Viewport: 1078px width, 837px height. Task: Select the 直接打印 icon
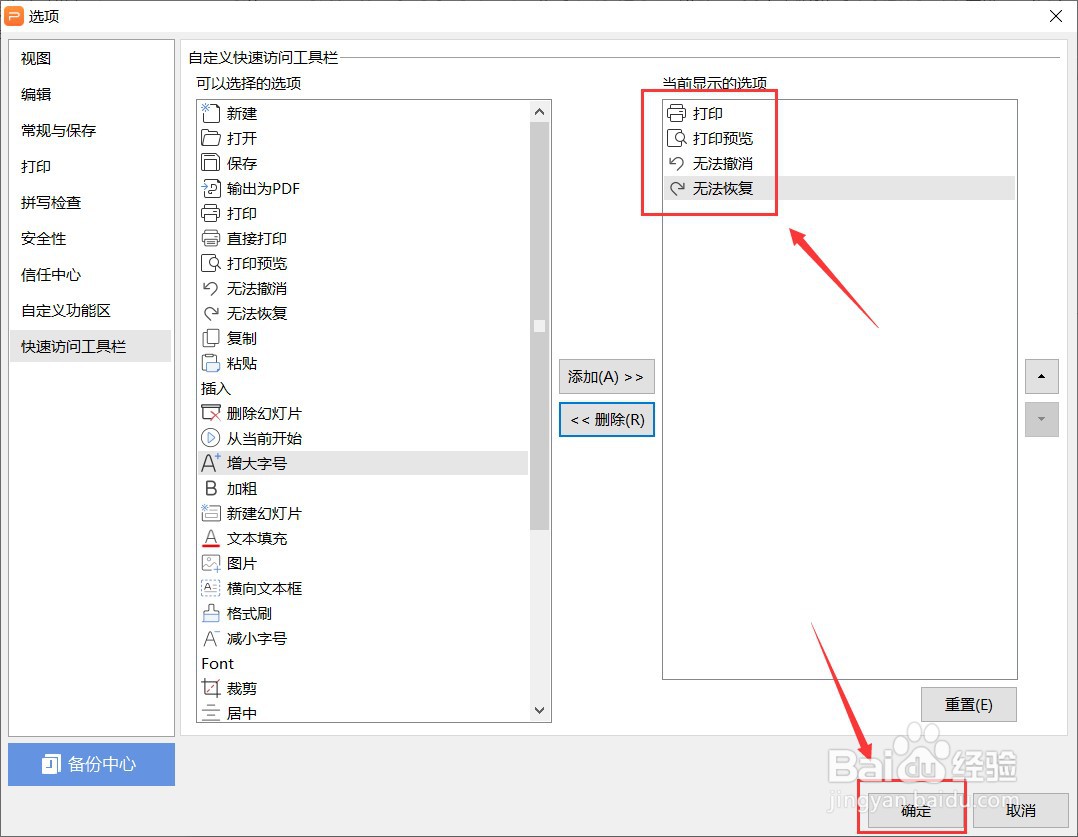(x=210, y=238)
